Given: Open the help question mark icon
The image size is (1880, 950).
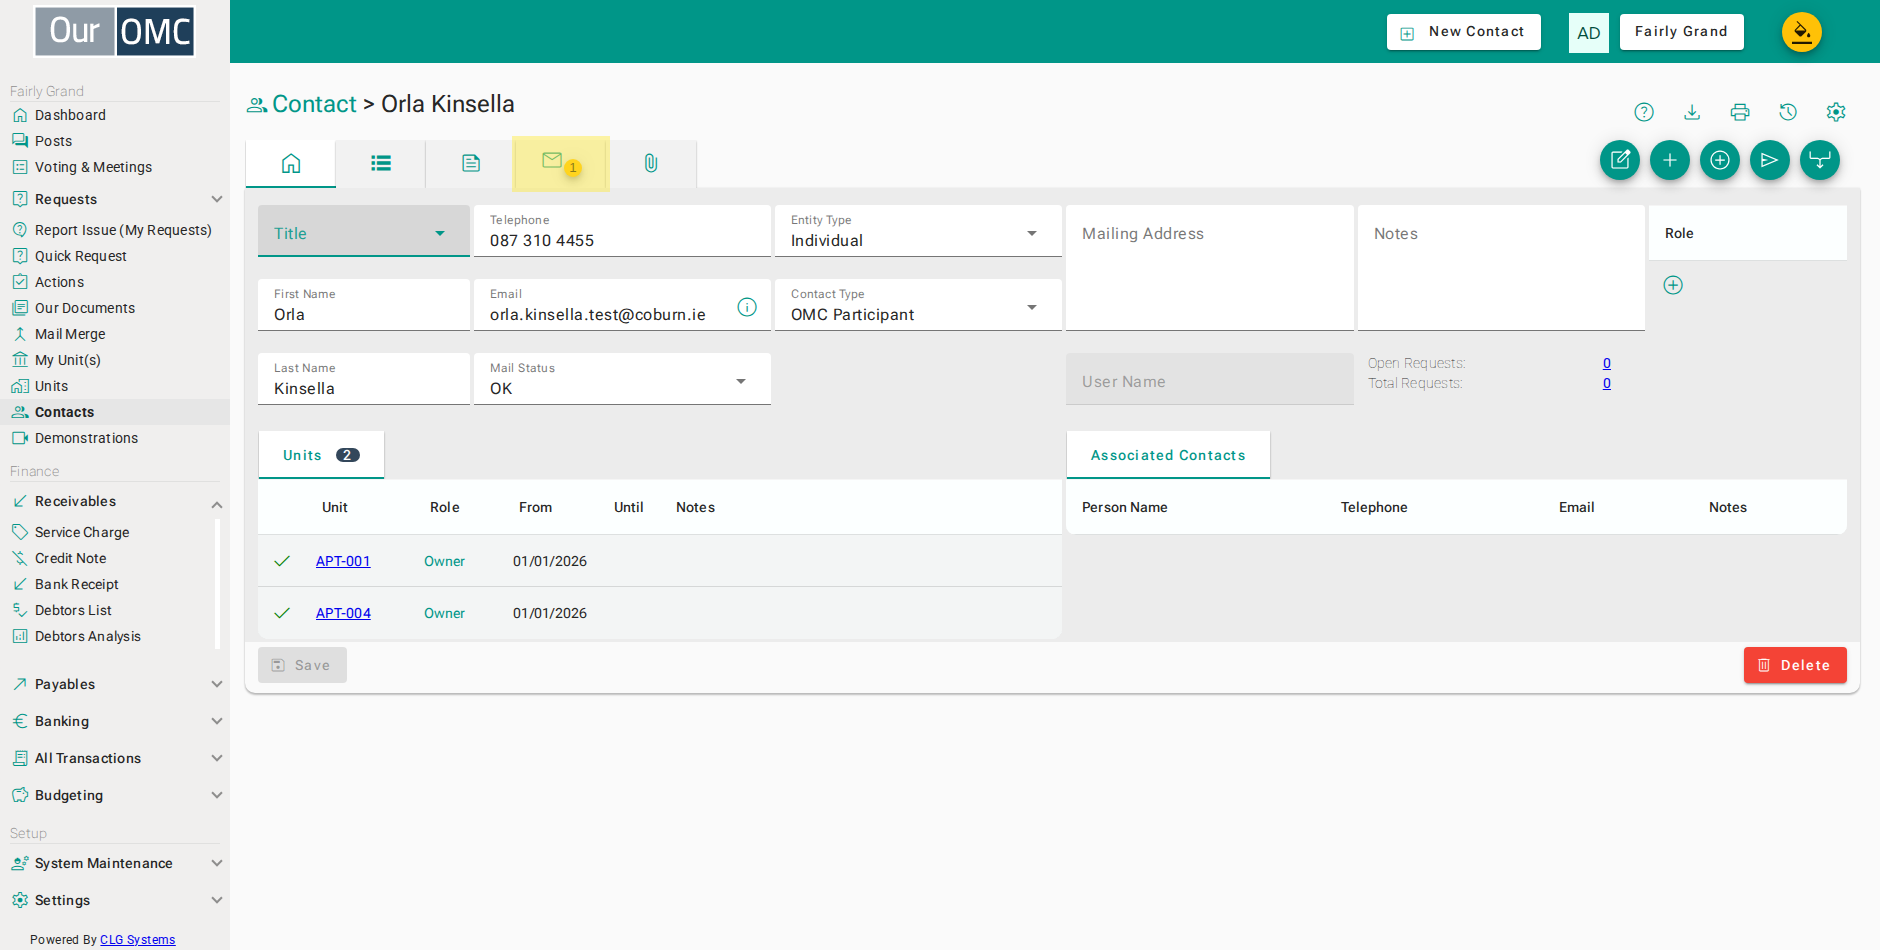Looking at the screenshot, I should click(x=1644, y=112).
